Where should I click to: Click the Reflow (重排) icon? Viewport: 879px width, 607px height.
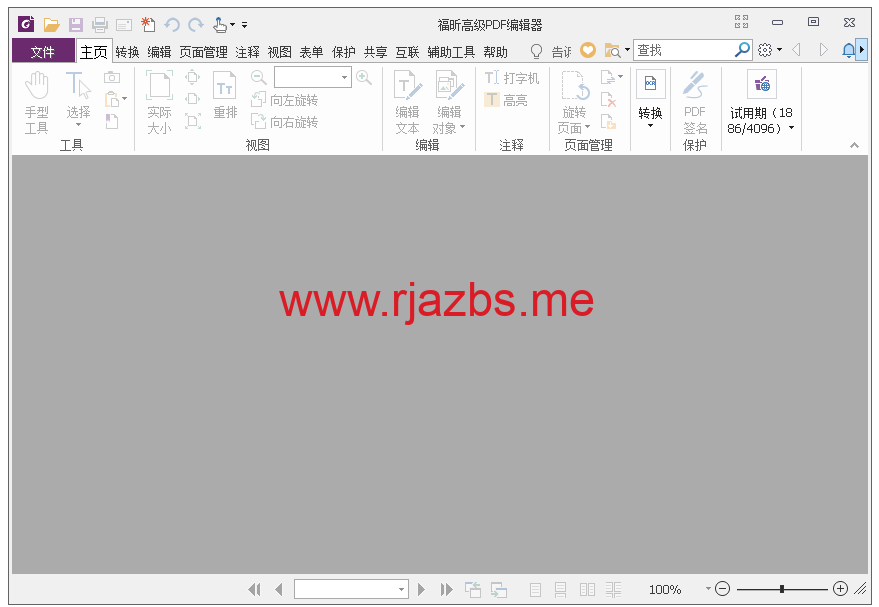(x=225, y=95)
